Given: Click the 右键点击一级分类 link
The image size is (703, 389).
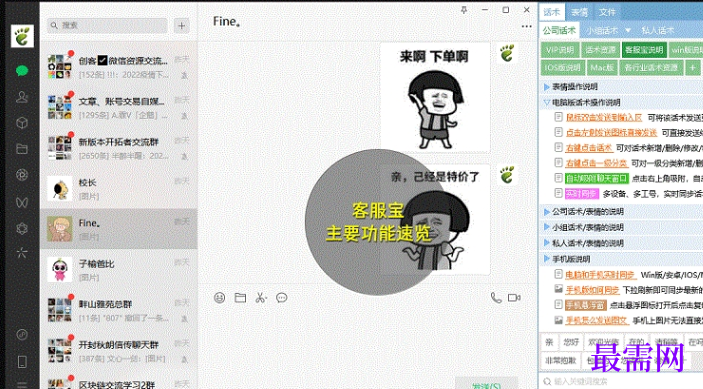Looking at the screenshot, I should coord(596,163).
